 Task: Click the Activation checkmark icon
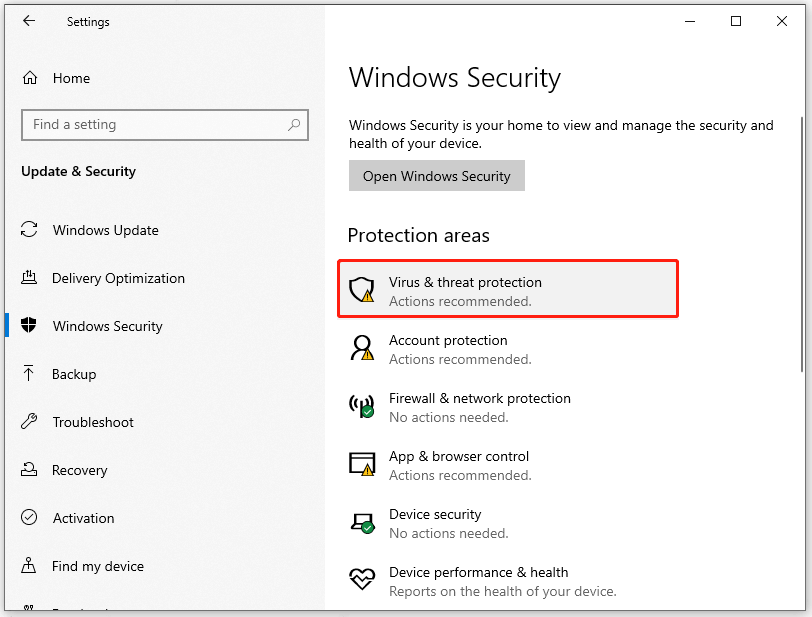[30, 518]
